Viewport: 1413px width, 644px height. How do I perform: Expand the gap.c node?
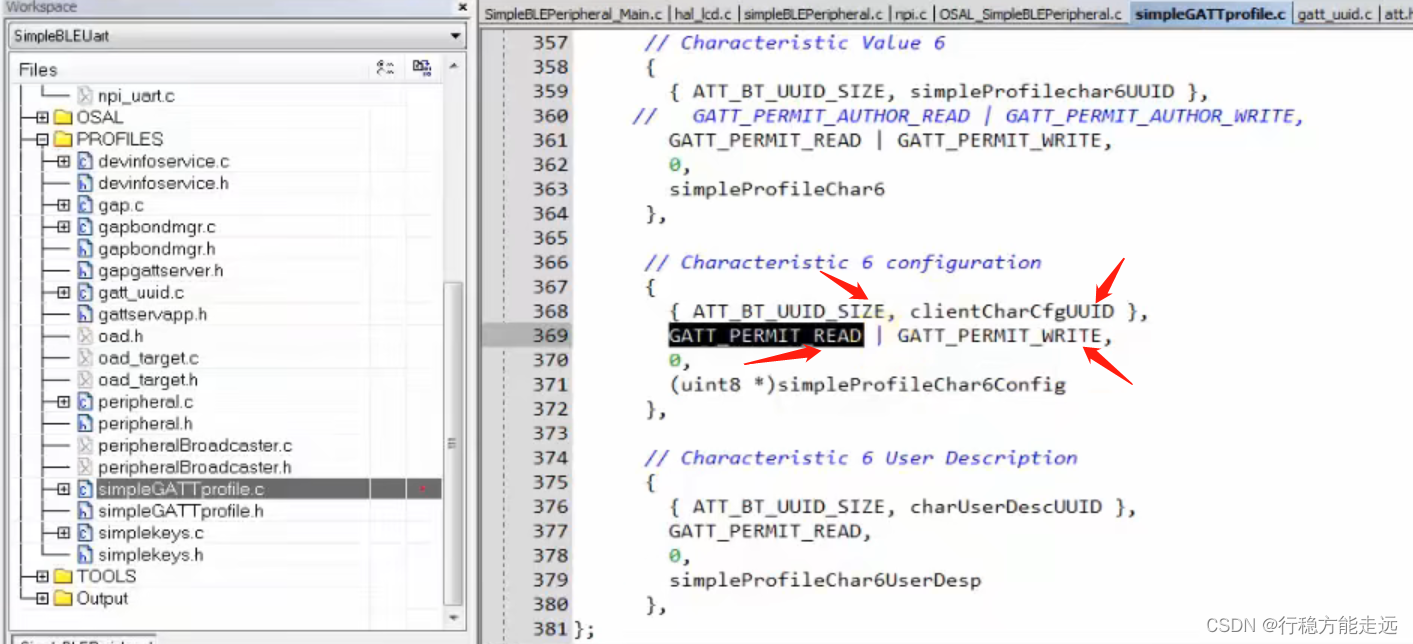tap(64, 205)
